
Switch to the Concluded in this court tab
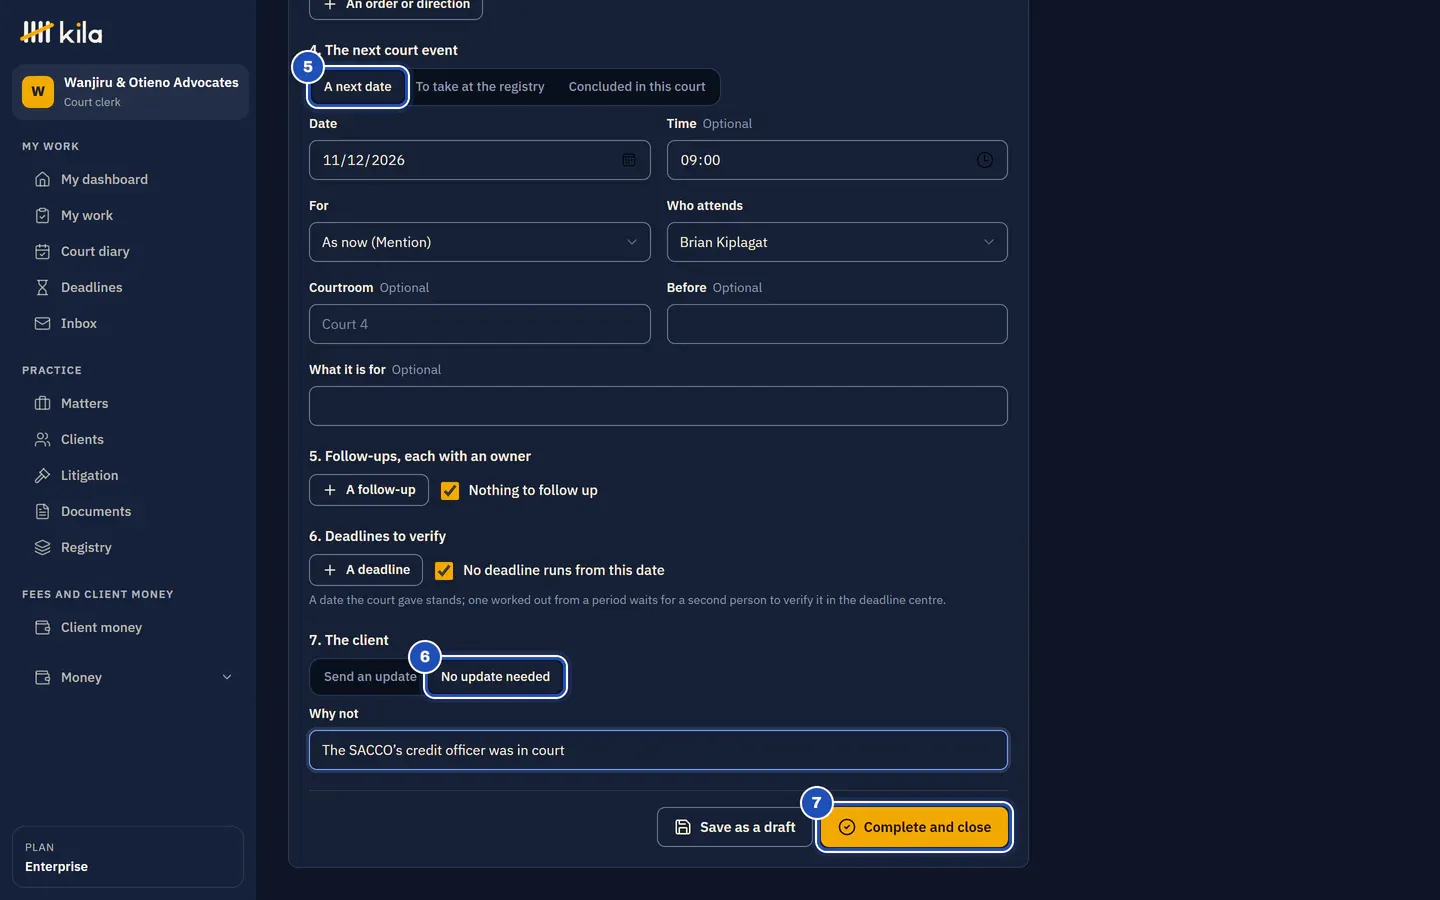click(x=637, y=87)
